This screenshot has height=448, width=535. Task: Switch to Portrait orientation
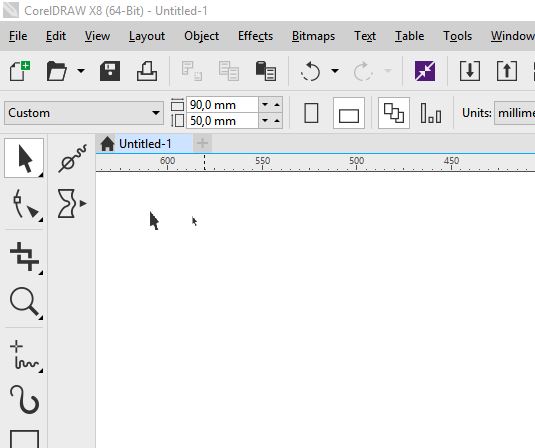click(311, 113)
